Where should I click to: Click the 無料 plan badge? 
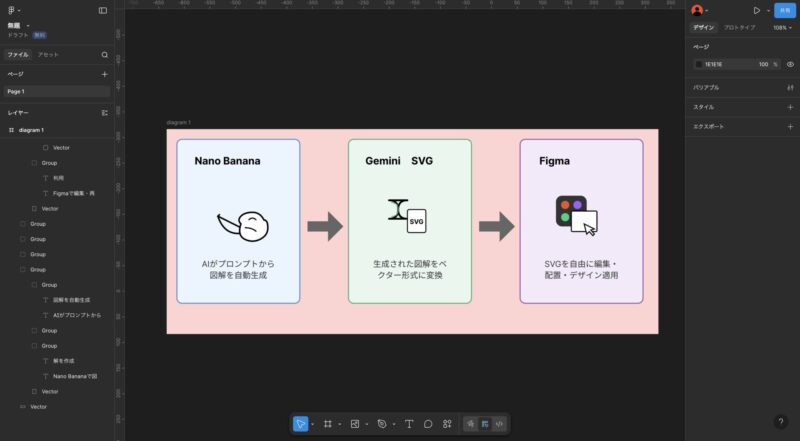click(39, 35)
